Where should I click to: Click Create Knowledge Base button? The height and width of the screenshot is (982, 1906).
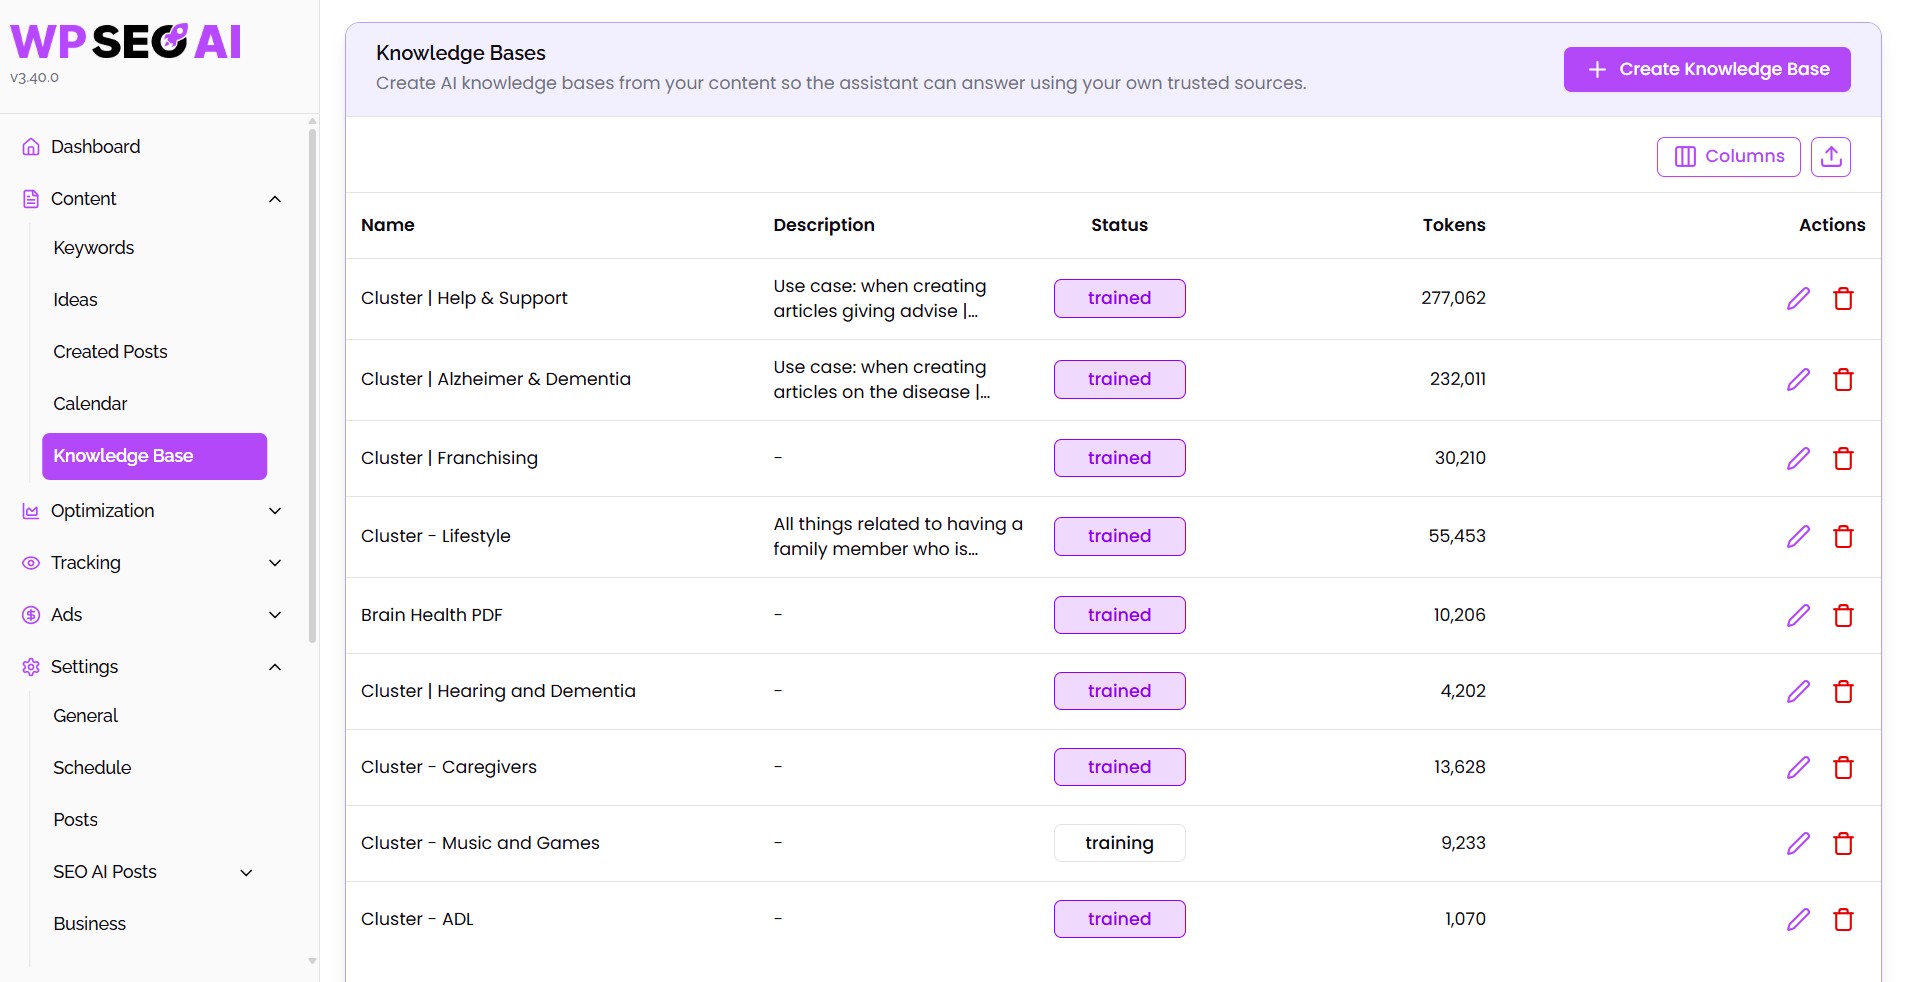tap(1706, 70)
